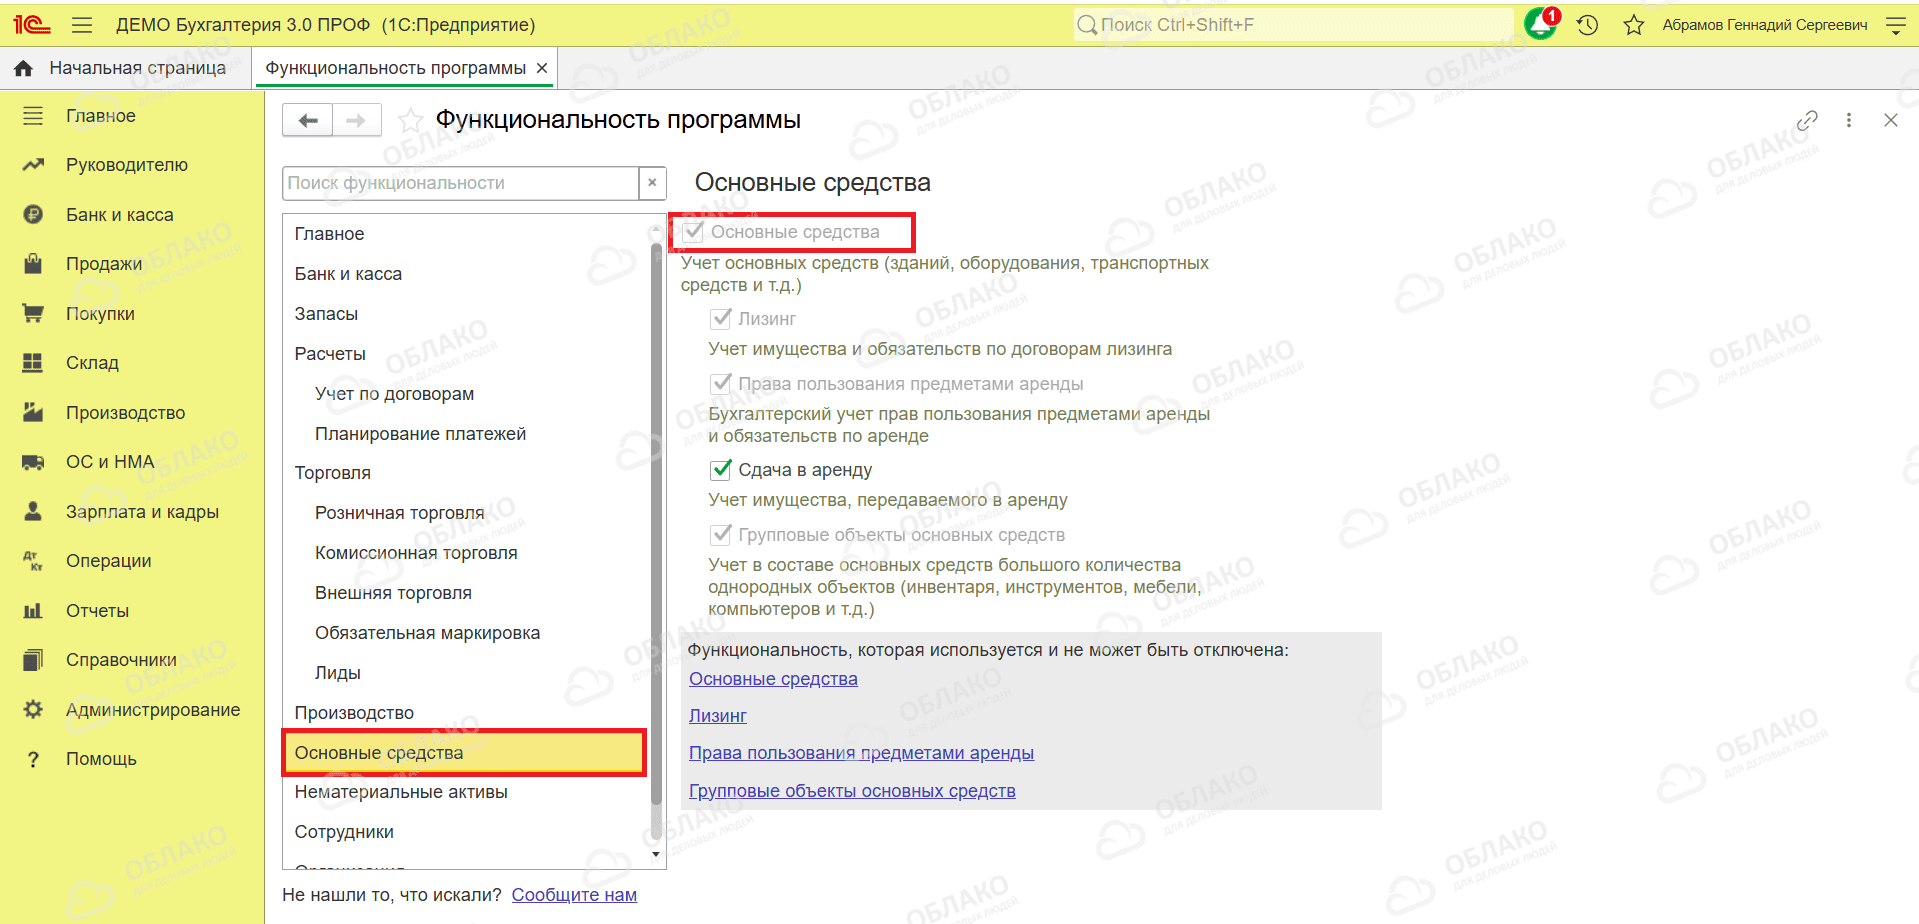
Task: Click the Сообщите нам link
Action: [x=574, y=895]
